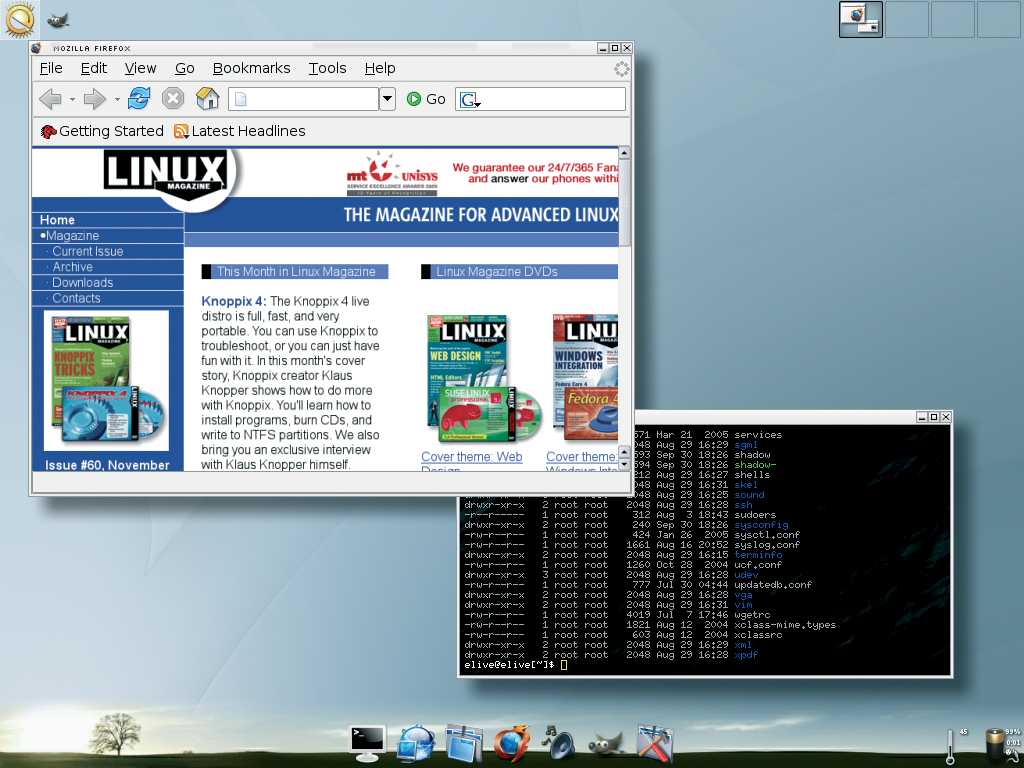Image resolution: width=1024 pixels, height=768 pixels.
Task: Open the Latest Headlines feed bookmark
Action: tap(240, 131)
